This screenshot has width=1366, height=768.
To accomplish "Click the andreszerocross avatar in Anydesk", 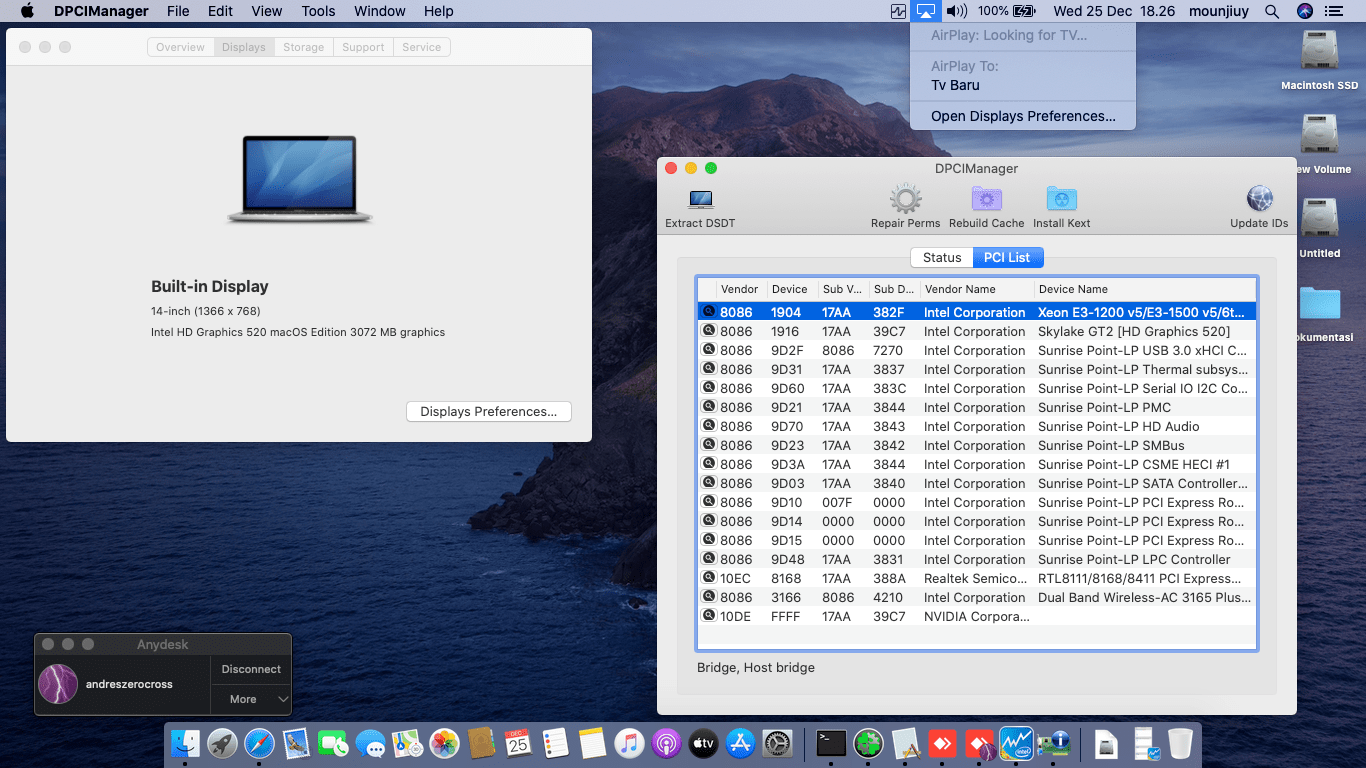I will (58, 684).
